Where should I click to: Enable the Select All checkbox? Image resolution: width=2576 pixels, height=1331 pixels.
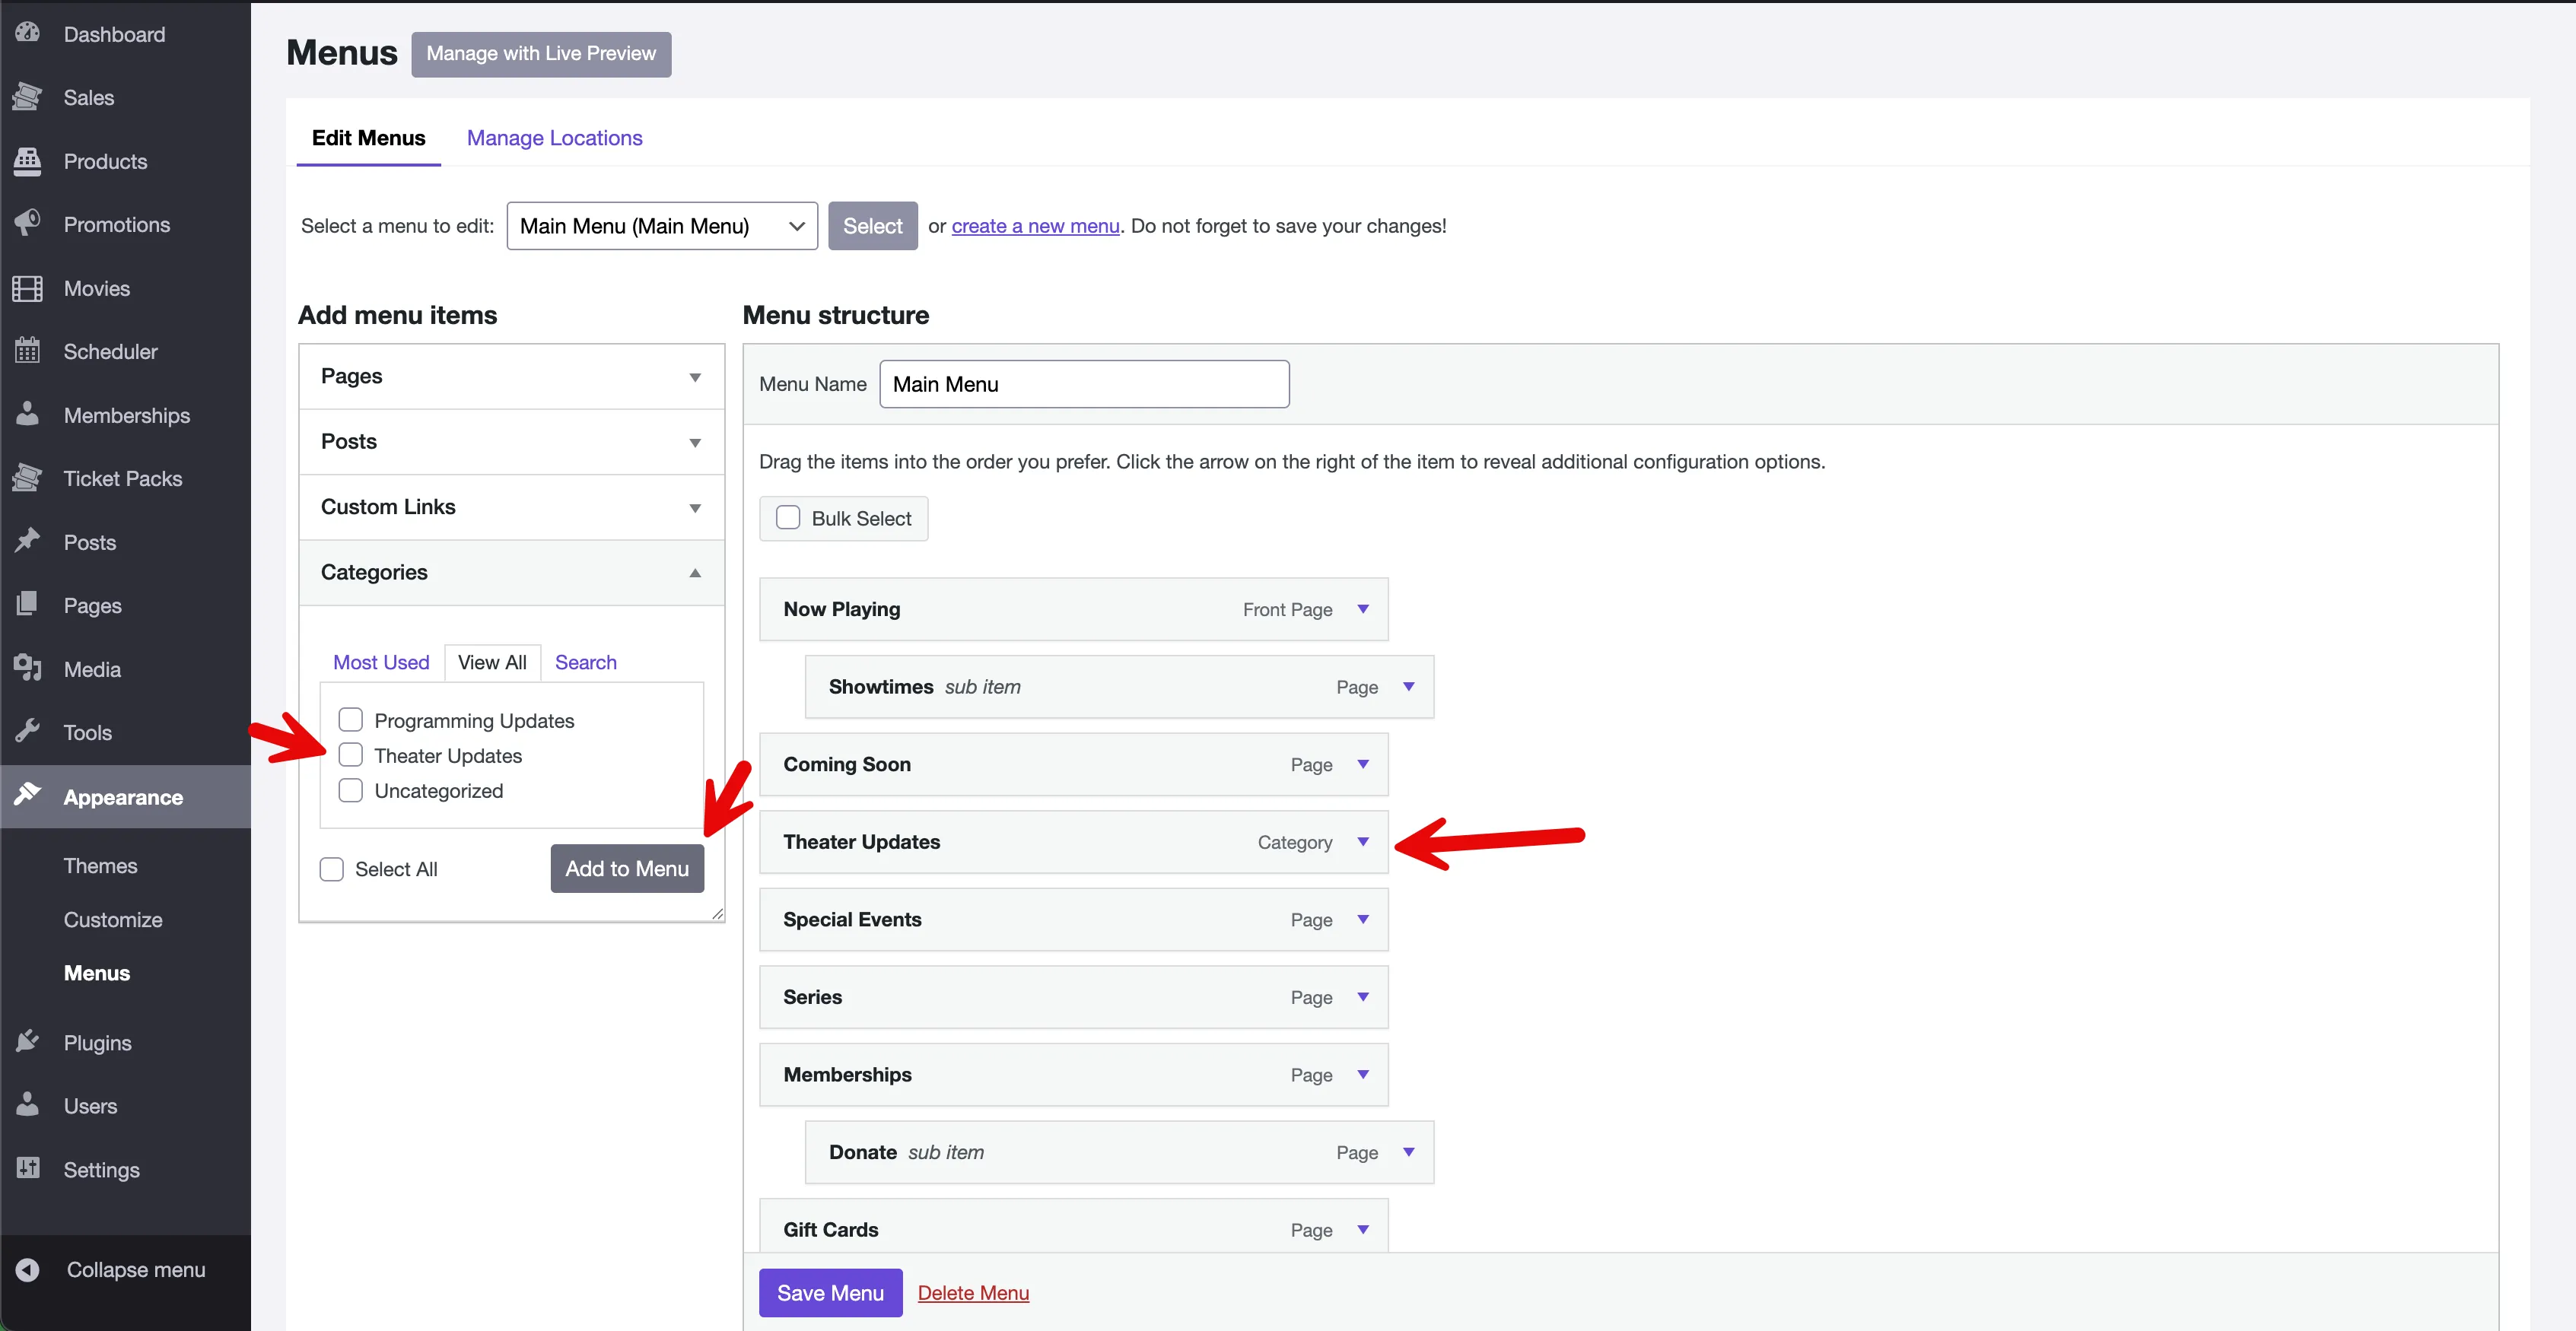pyautogui.click(x=331, y=869)
